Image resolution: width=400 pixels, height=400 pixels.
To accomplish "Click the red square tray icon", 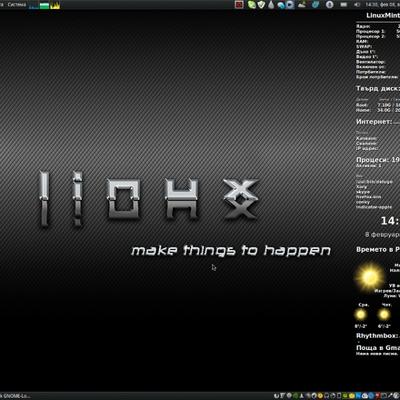I will (x=239, y=5).
